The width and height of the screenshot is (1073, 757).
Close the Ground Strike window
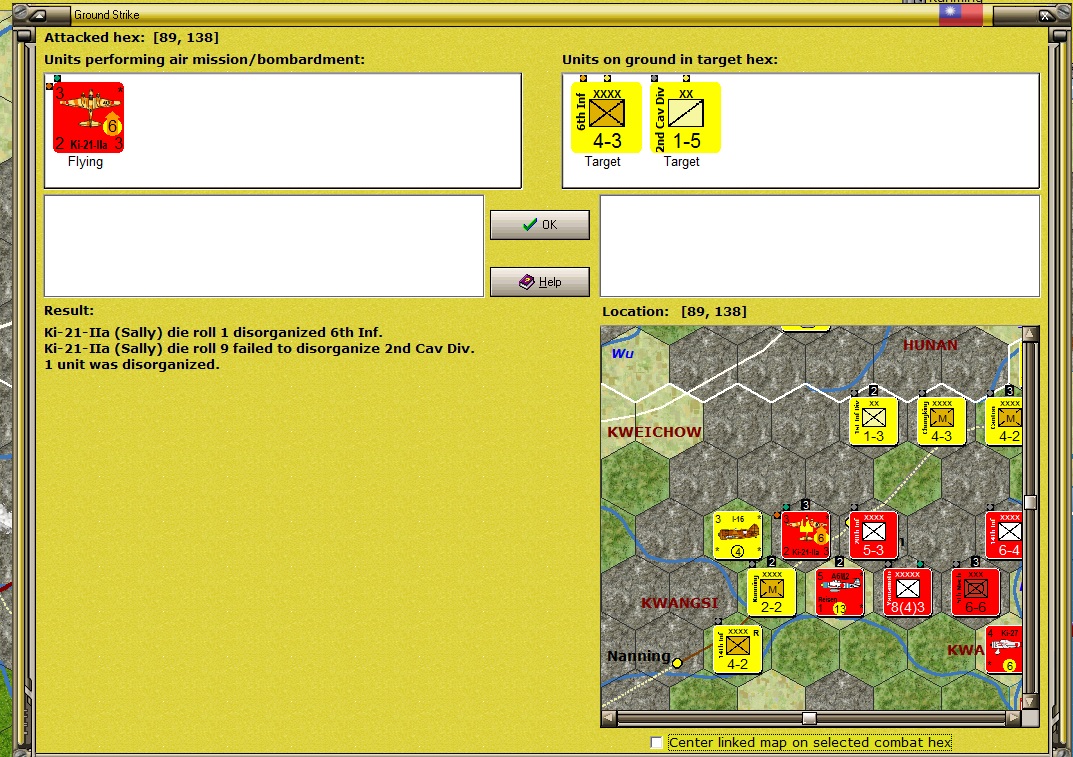[1045, 15]
